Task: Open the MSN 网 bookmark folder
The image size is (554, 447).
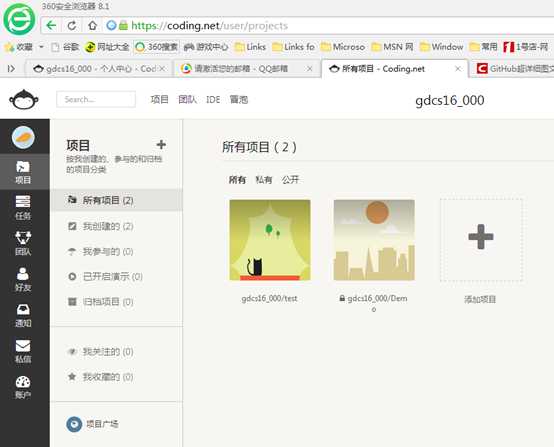Action: [x=392, y=47]
